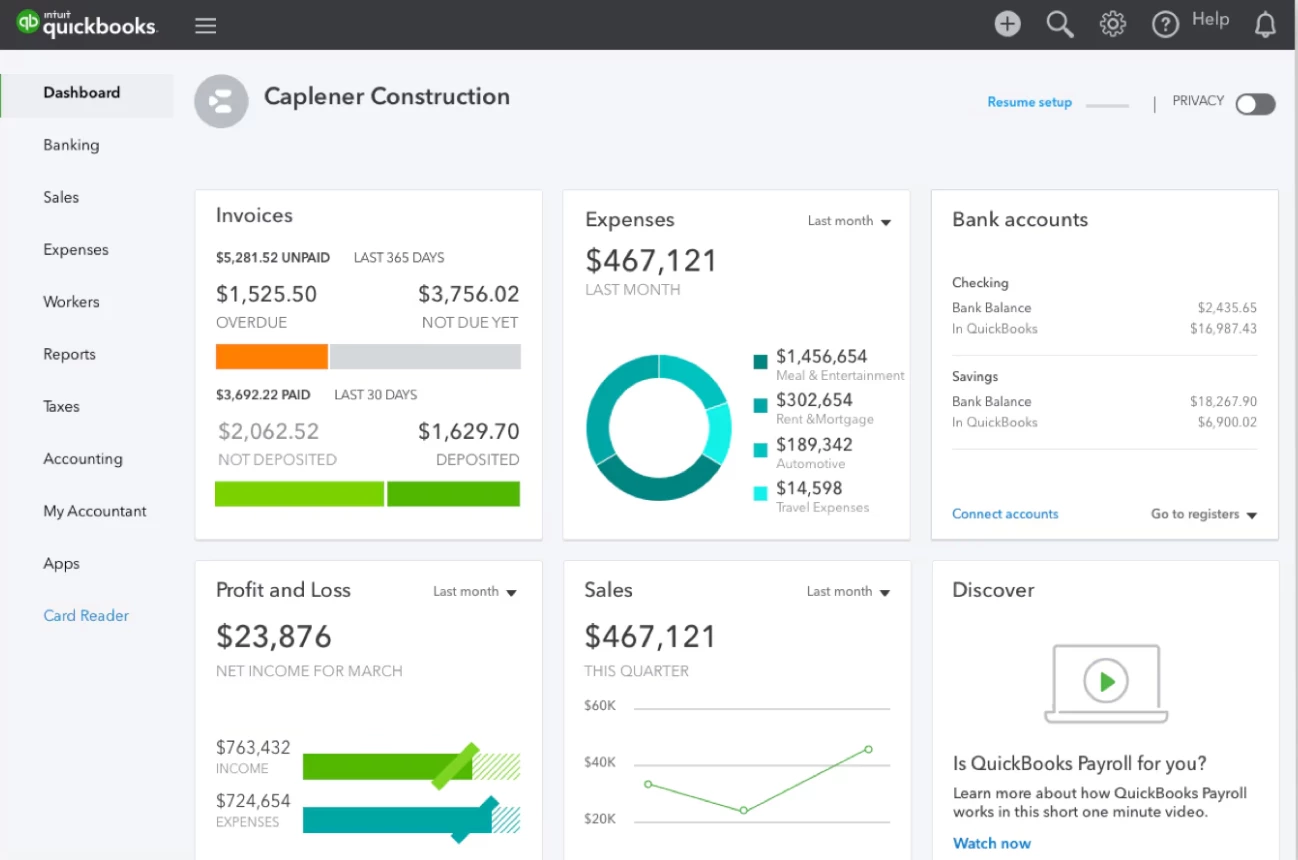
Task: Click the Travel Expenses legend swatch
Action: [760, 493]
